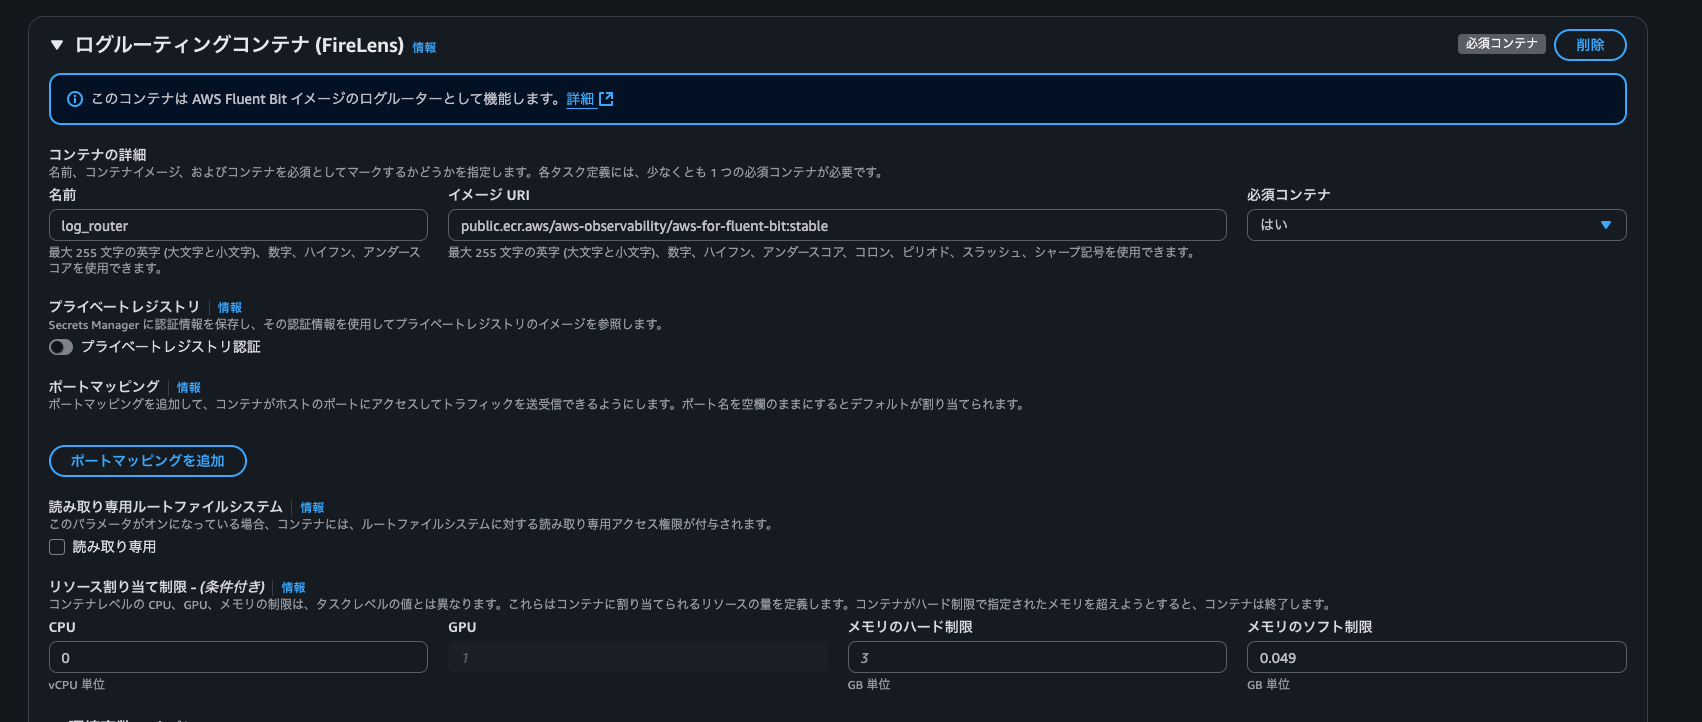Click the vCPU 単位 hint text
The width and height of the screenshot is (1702, 722).
pyautogui.click(x=77, y=685)
